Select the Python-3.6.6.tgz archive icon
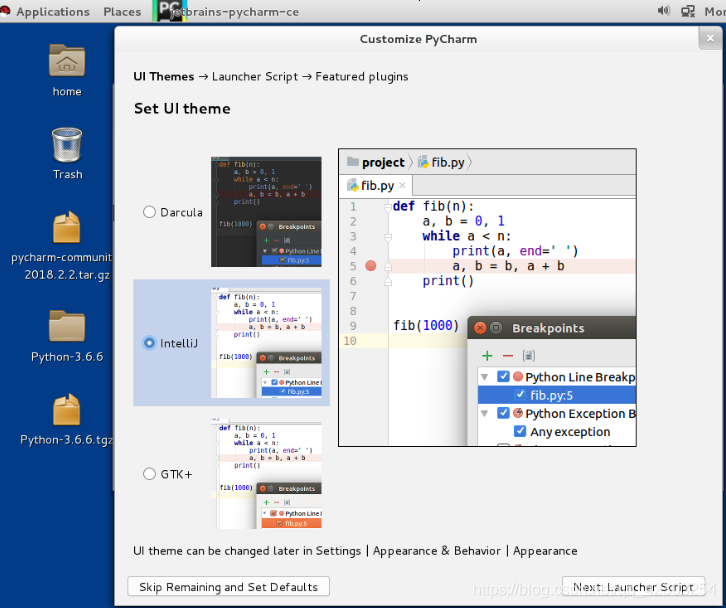Image resolution: width=726 pixels, height=608 pixels. 67,409
